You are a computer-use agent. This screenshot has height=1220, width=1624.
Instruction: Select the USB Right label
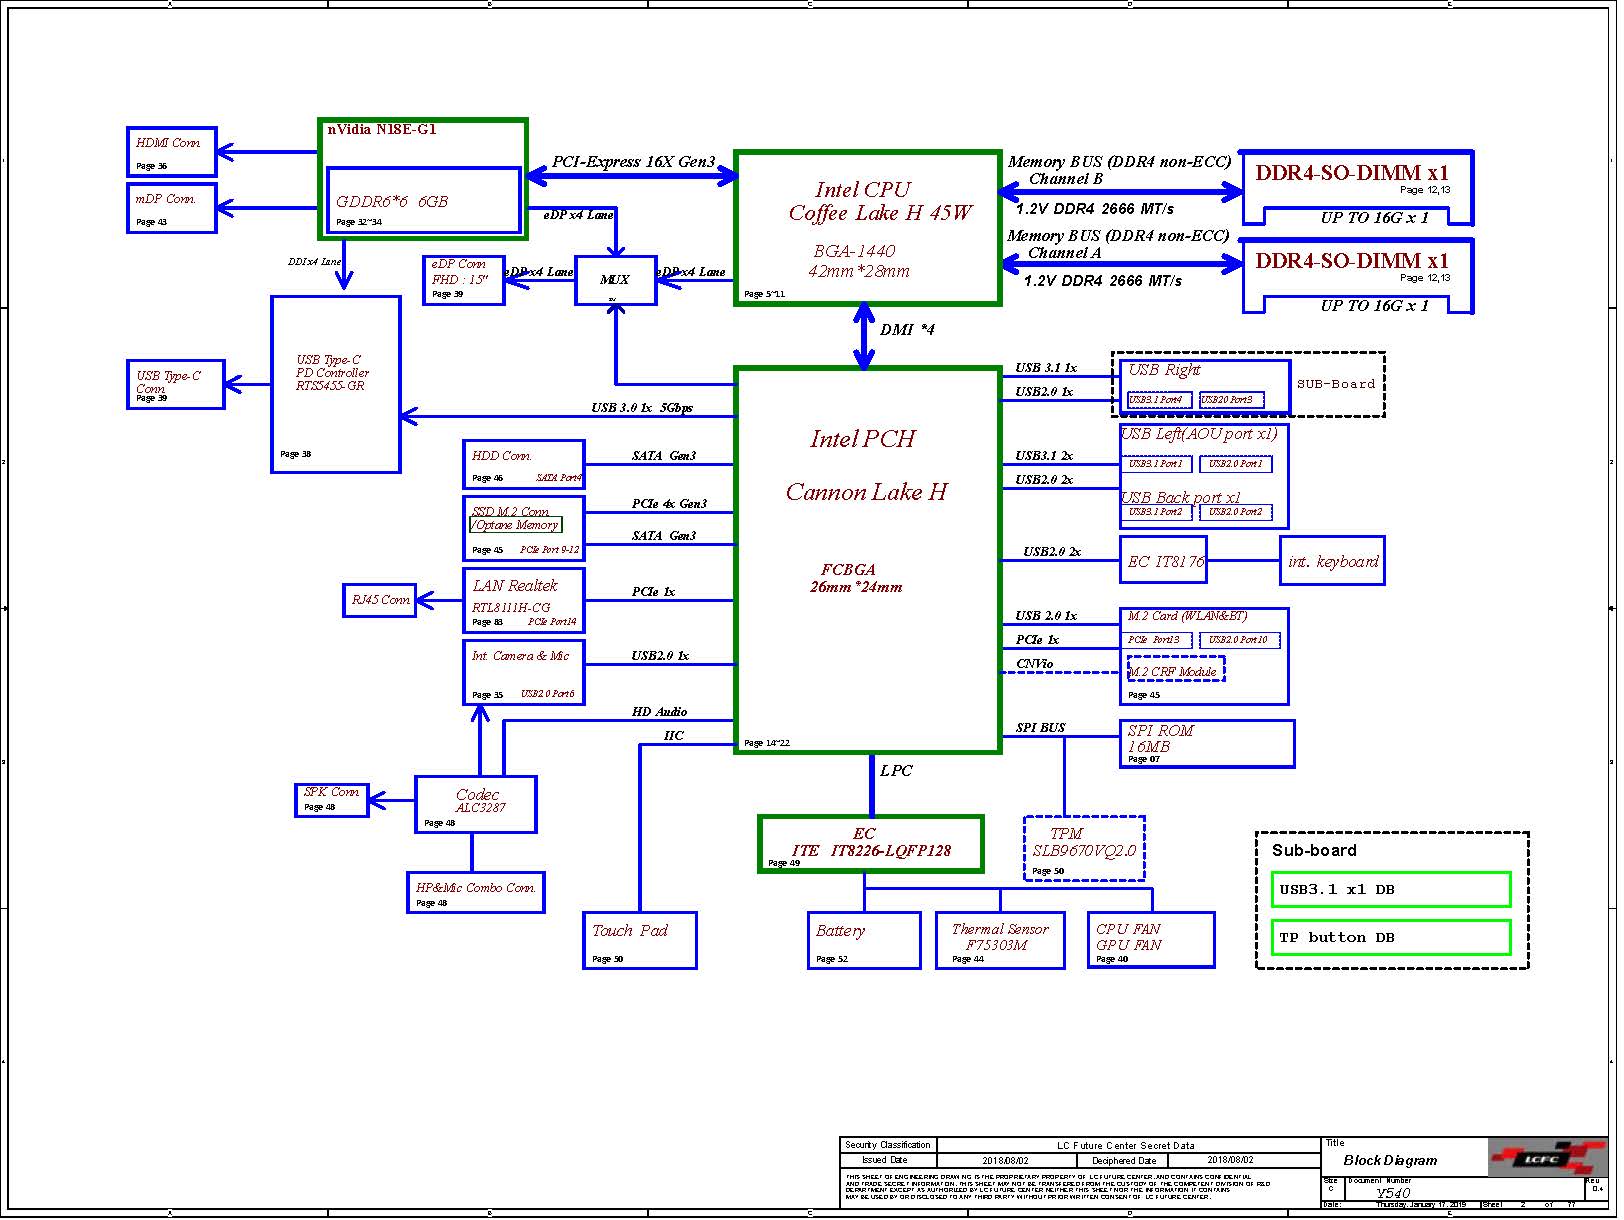click(1164, 370)
